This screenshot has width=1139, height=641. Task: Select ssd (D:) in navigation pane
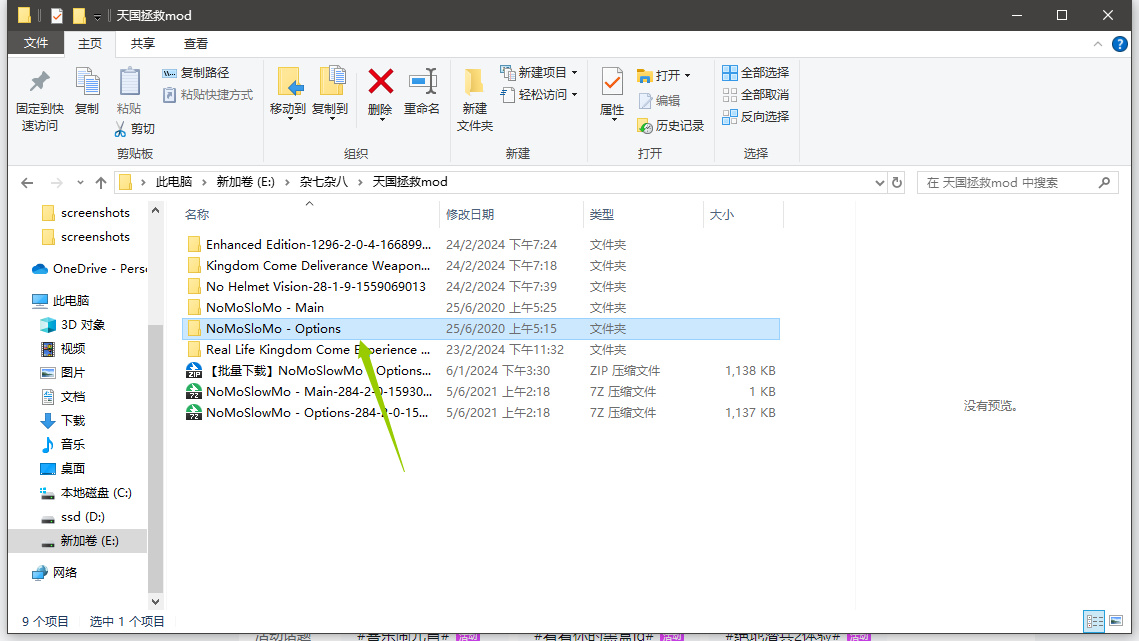click(73, 517)
